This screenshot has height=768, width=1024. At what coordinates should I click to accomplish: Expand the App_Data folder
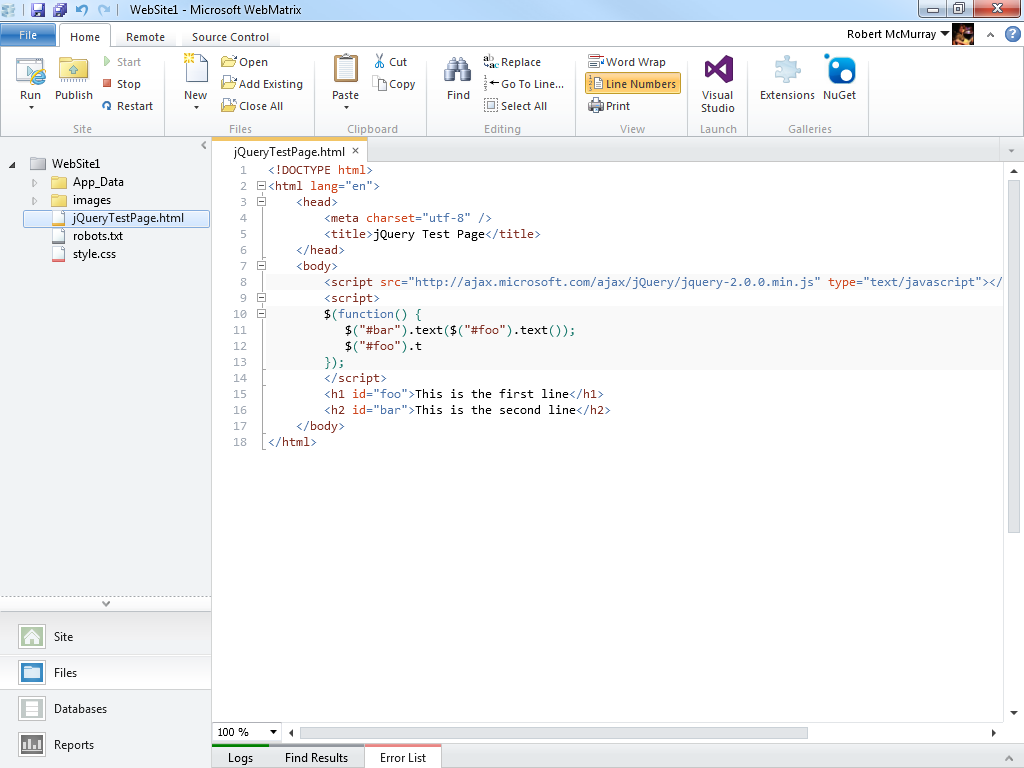pos(35,182)
